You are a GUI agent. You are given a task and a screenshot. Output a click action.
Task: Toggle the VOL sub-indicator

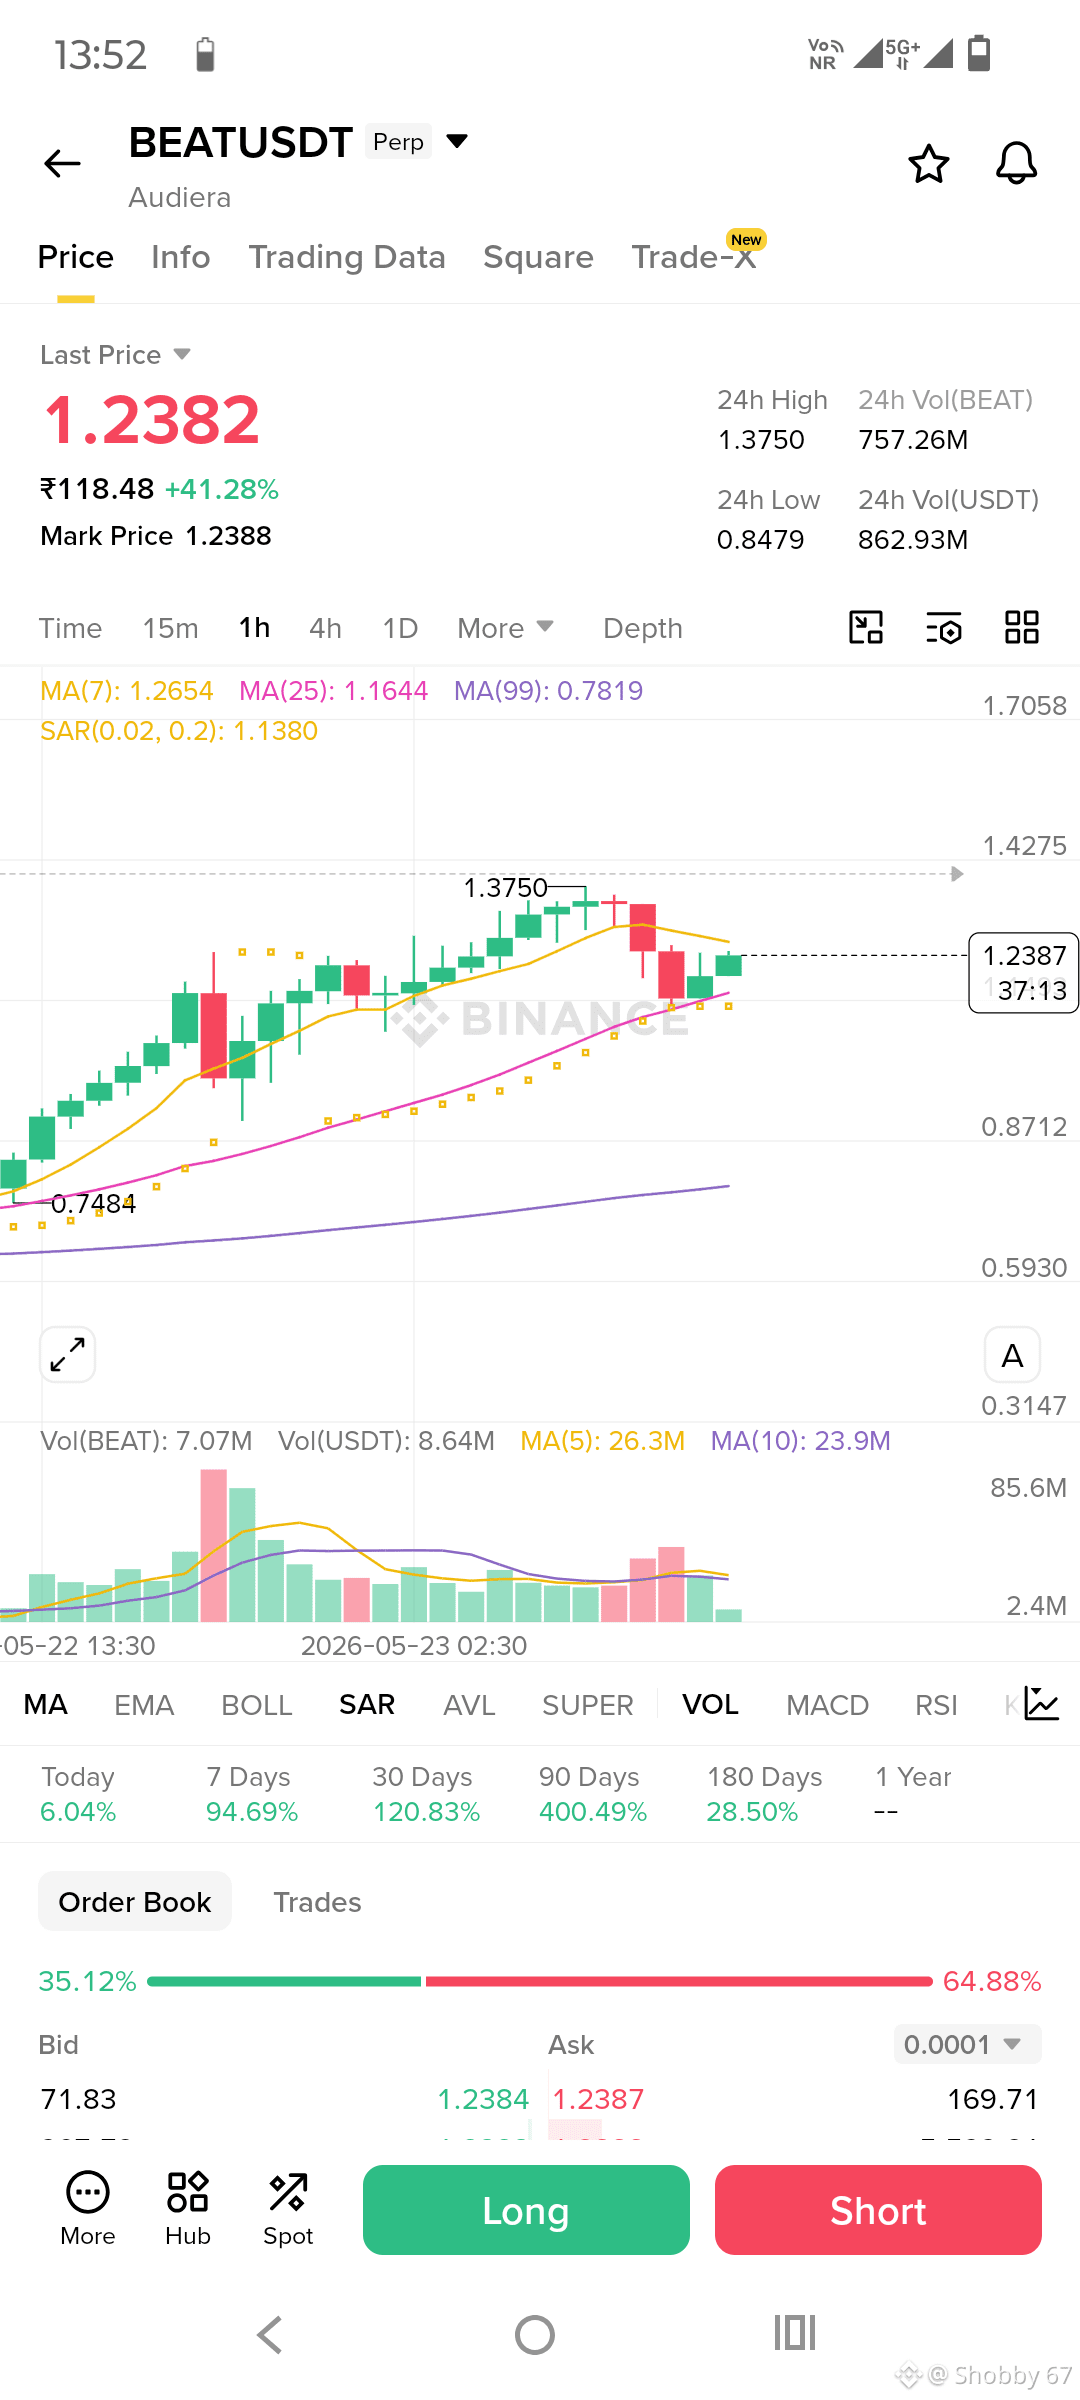(710, 1704)
